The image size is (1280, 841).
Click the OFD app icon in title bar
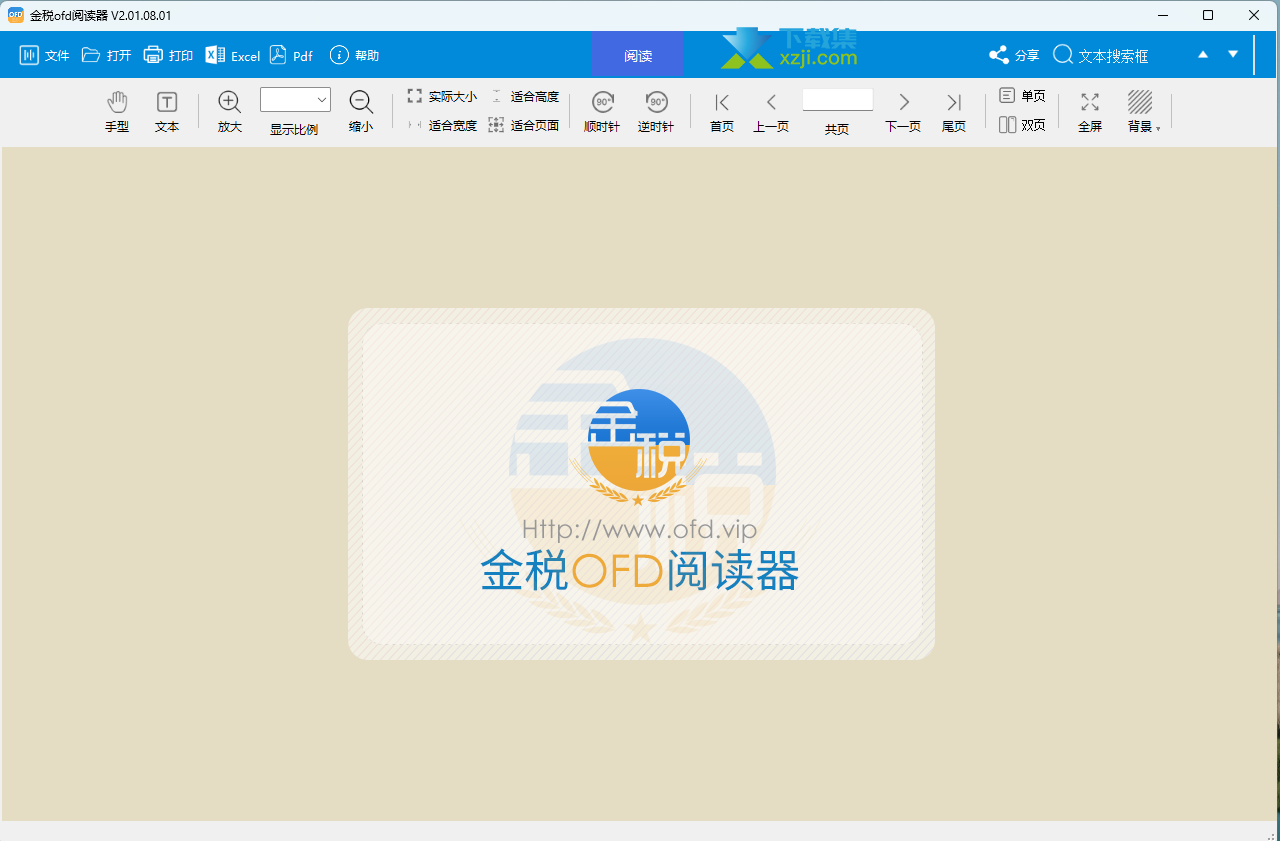tap(16, 15)
